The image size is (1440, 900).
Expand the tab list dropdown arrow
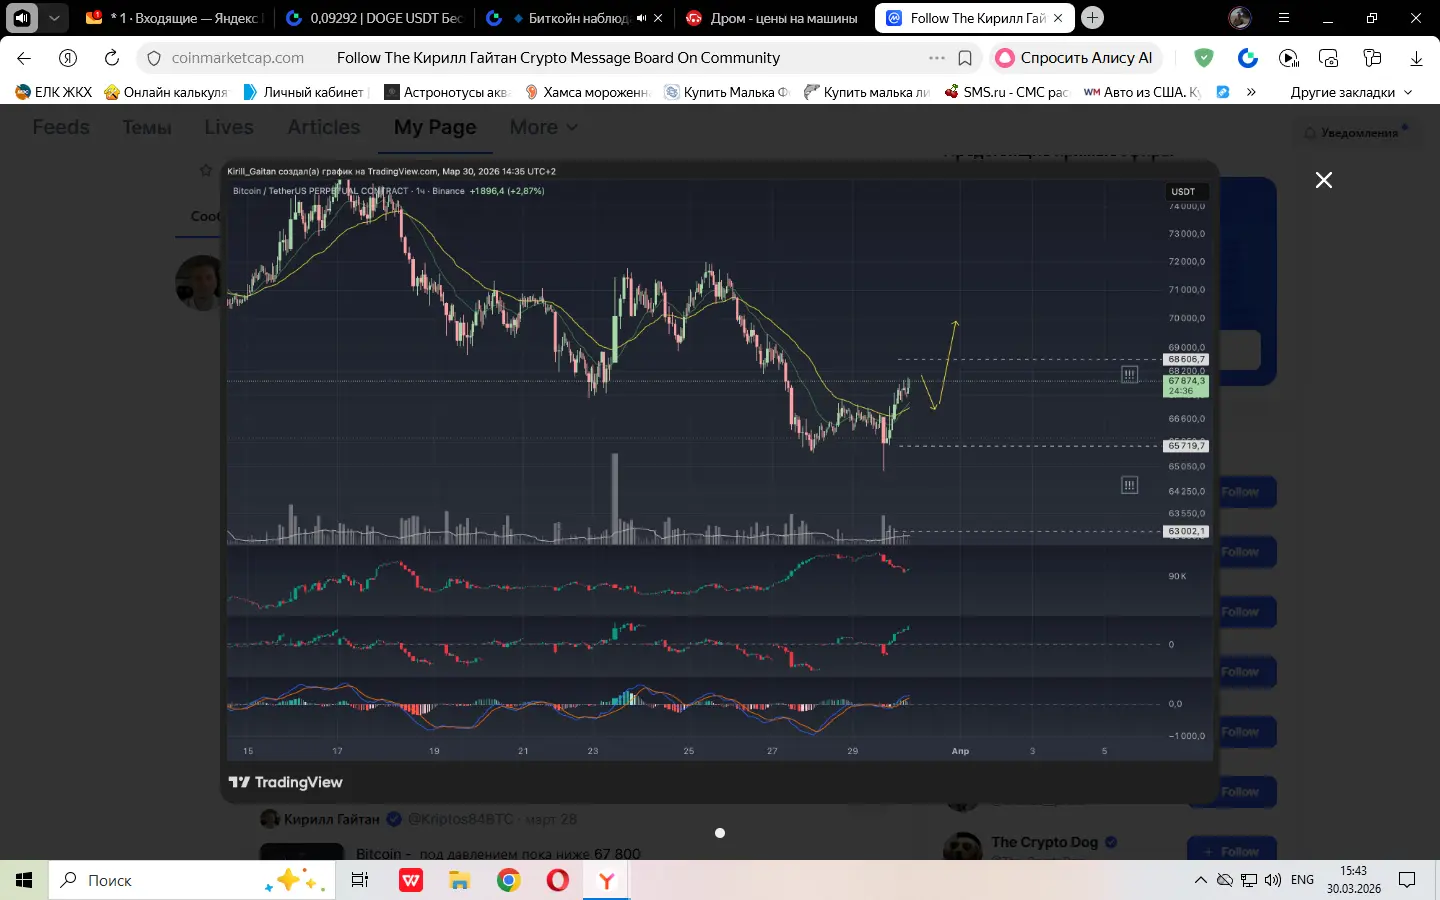point(54,18)
